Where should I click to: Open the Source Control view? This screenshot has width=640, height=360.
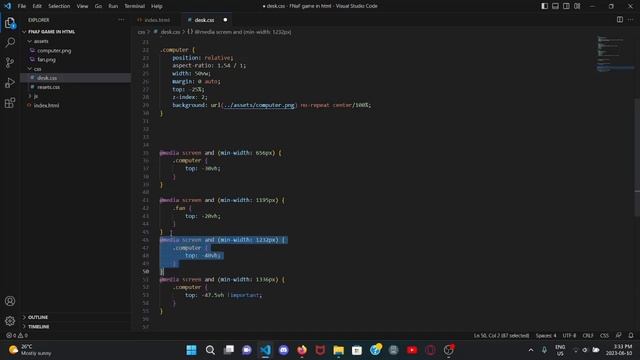(10, 62)
